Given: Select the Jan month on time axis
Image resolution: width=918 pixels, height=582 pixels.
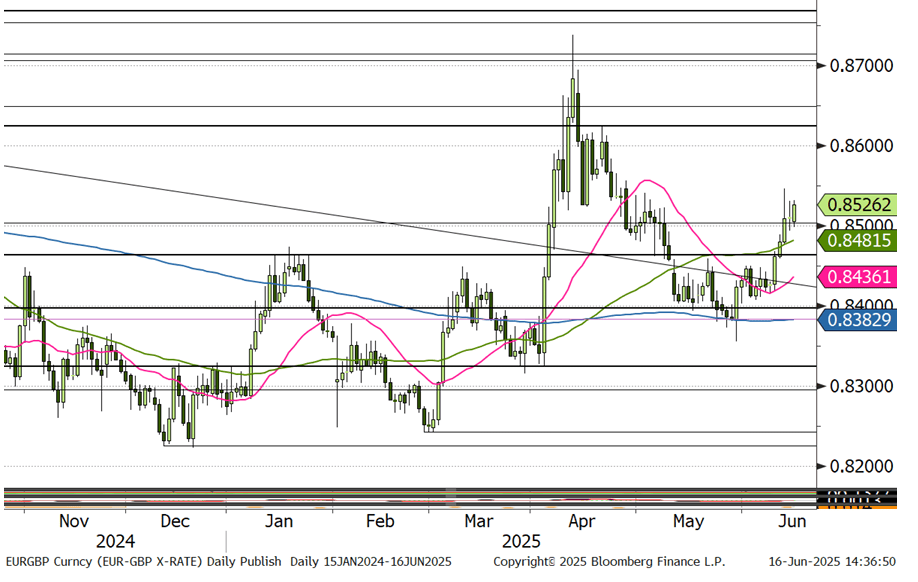Looking at the screenshot, I should 278,521.
